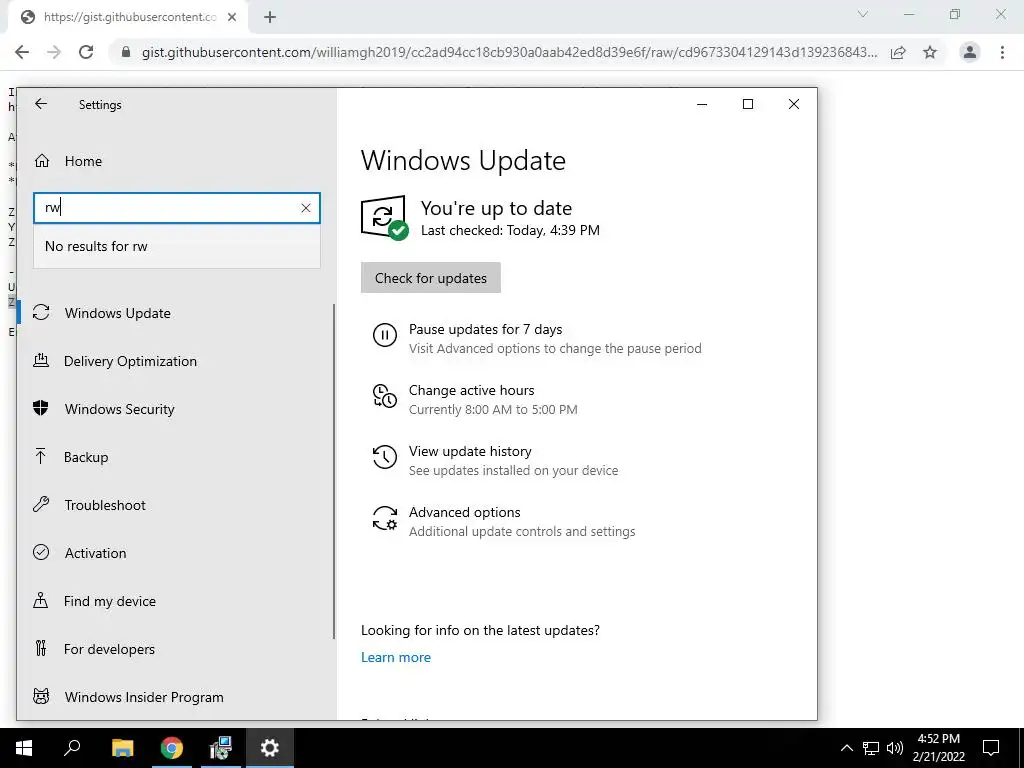Image resolution: width=1024 pixels, height=768 pixels.
Task: Click the Check for updates button
Action: (431, 278)
